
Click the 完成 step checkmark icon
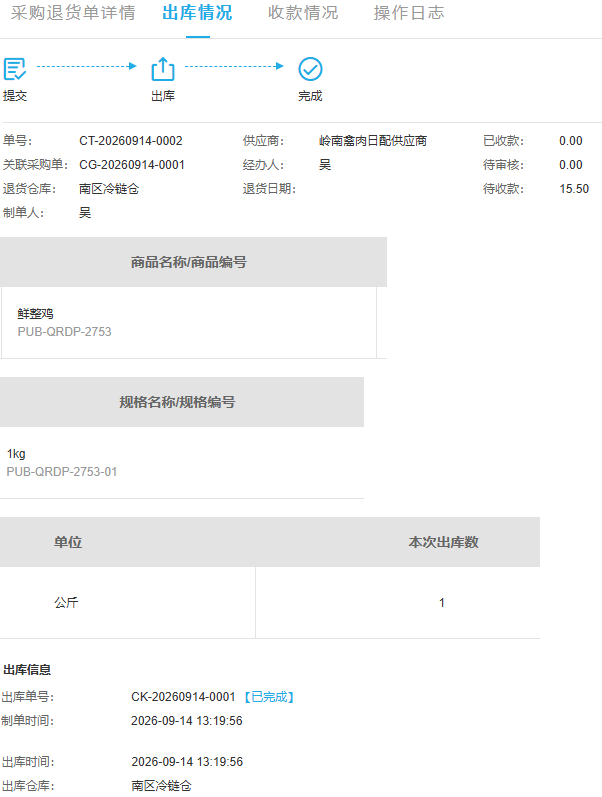pos(310,69)
